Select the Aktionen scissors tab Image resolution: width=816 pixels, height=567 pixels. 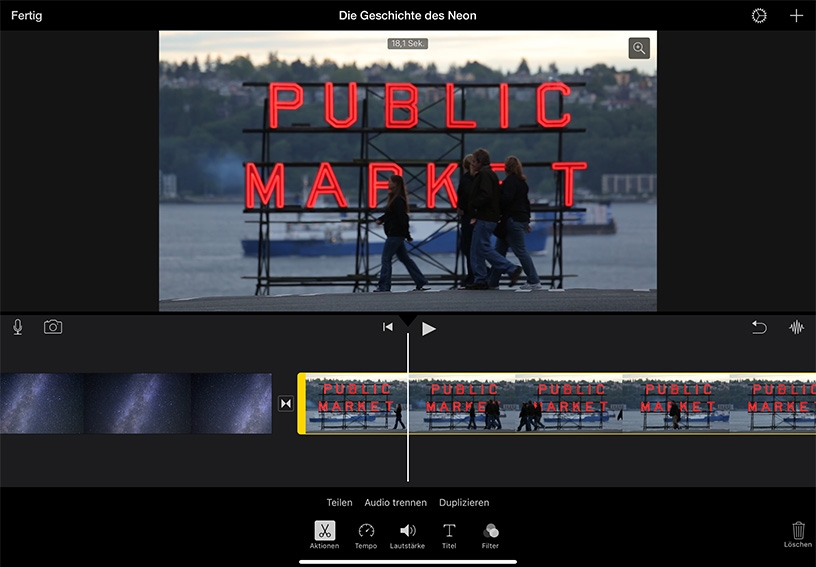[324, 535]
